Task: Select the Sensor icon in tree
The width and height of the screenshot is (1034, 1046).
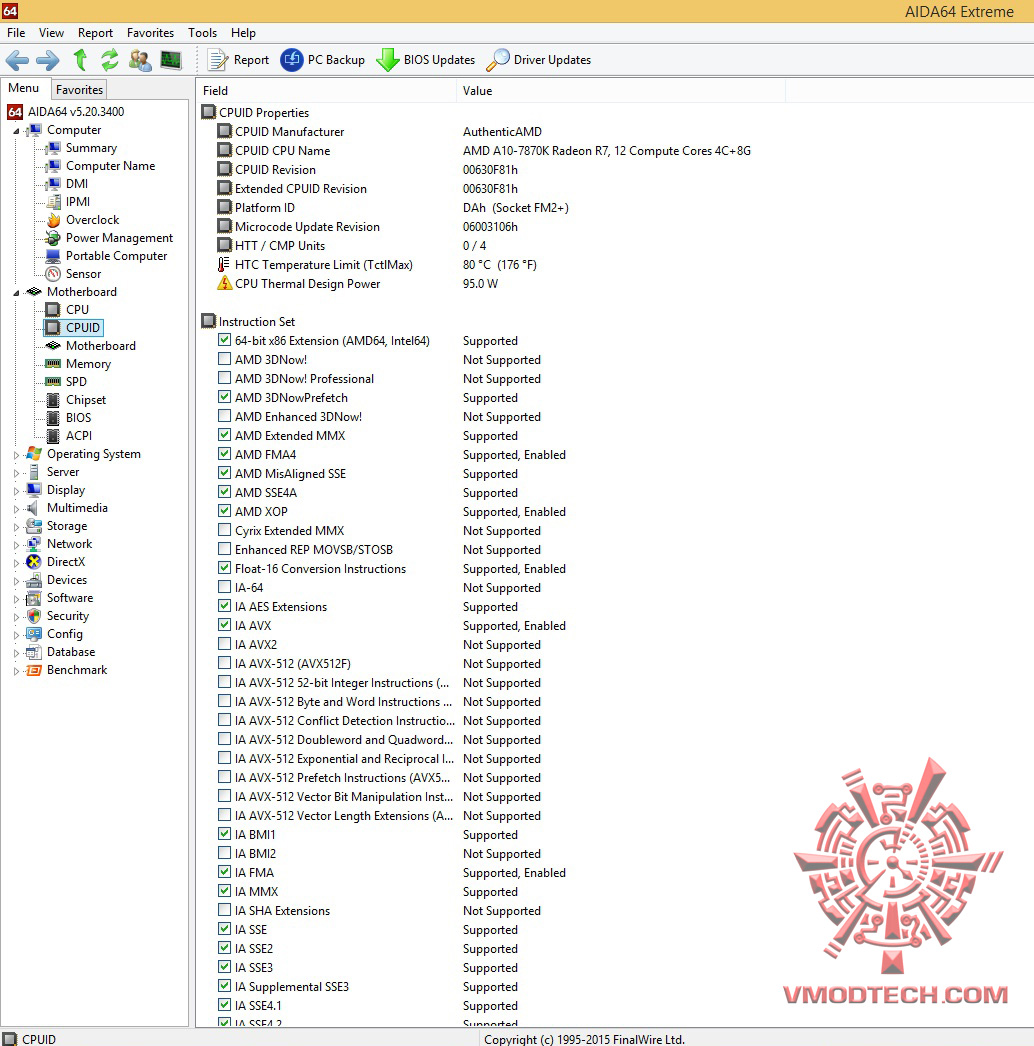Action: [x=53, y=274]
